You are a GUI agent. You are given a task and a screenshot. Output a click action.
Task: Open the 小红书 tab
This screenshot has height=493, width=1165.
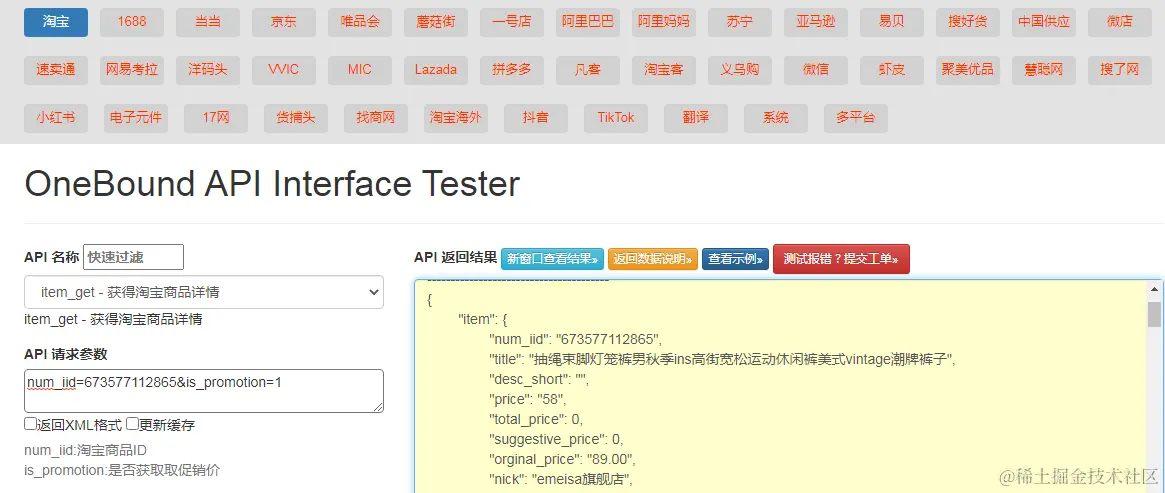[x=56, y=118]
